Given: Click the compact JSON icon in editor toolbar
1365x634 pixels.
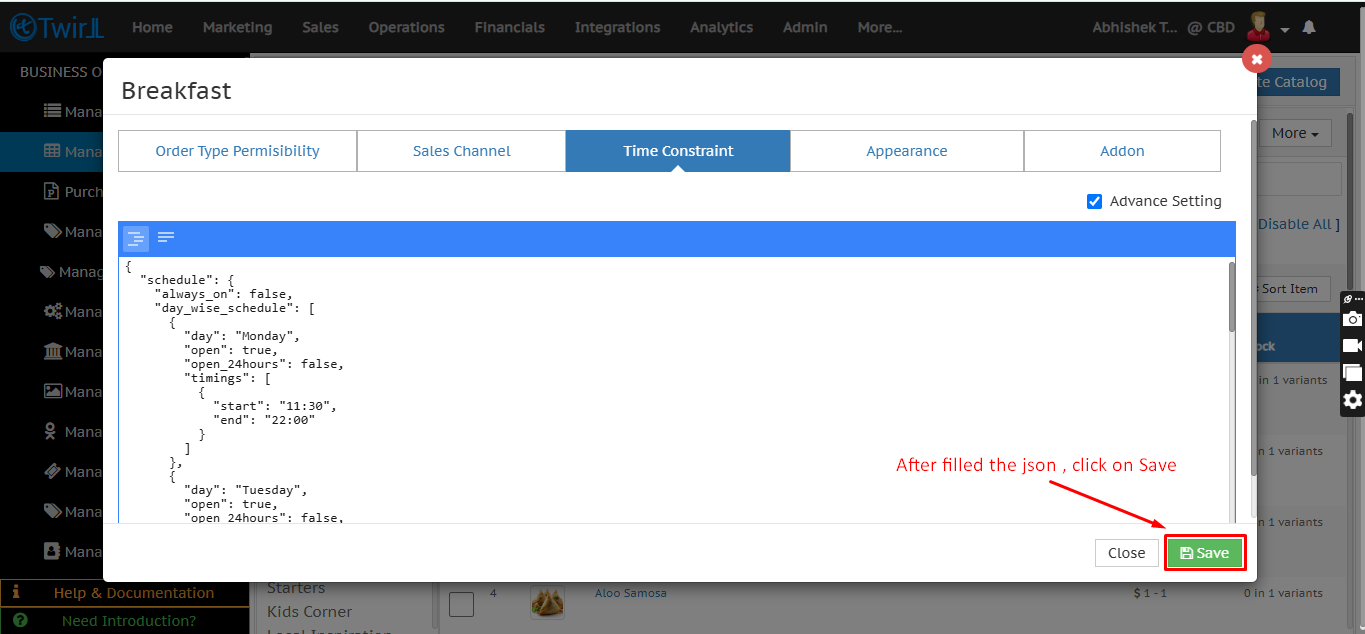Looking at the screenshot, I should coord(166,238).
